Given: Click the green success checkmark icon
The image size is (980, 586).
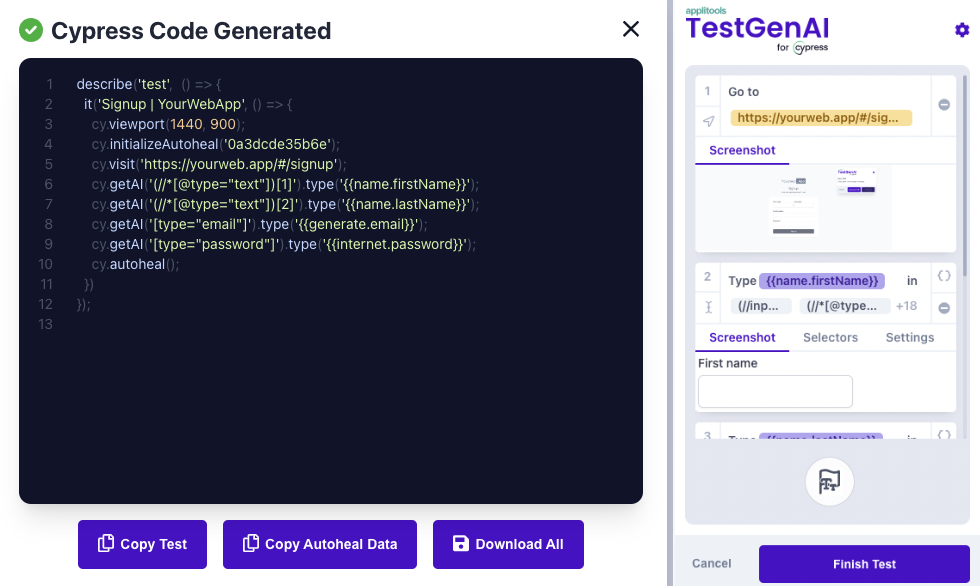Looking at the screenshot, I should 31,31.
